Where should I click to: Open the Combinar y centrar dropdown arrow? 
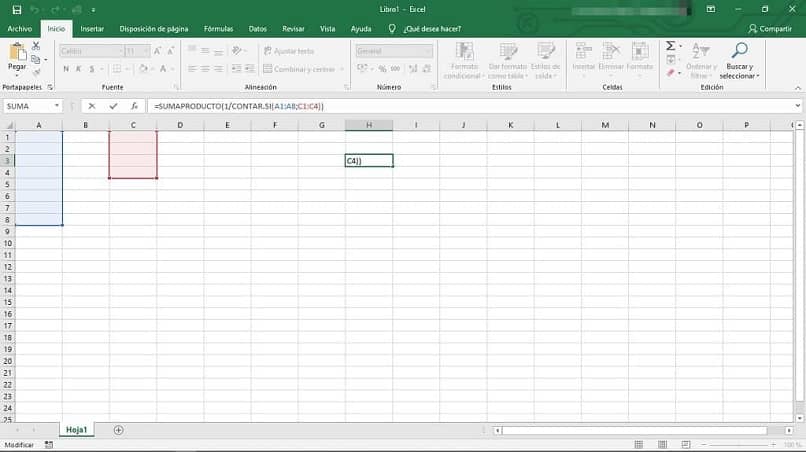pos(342,69)
